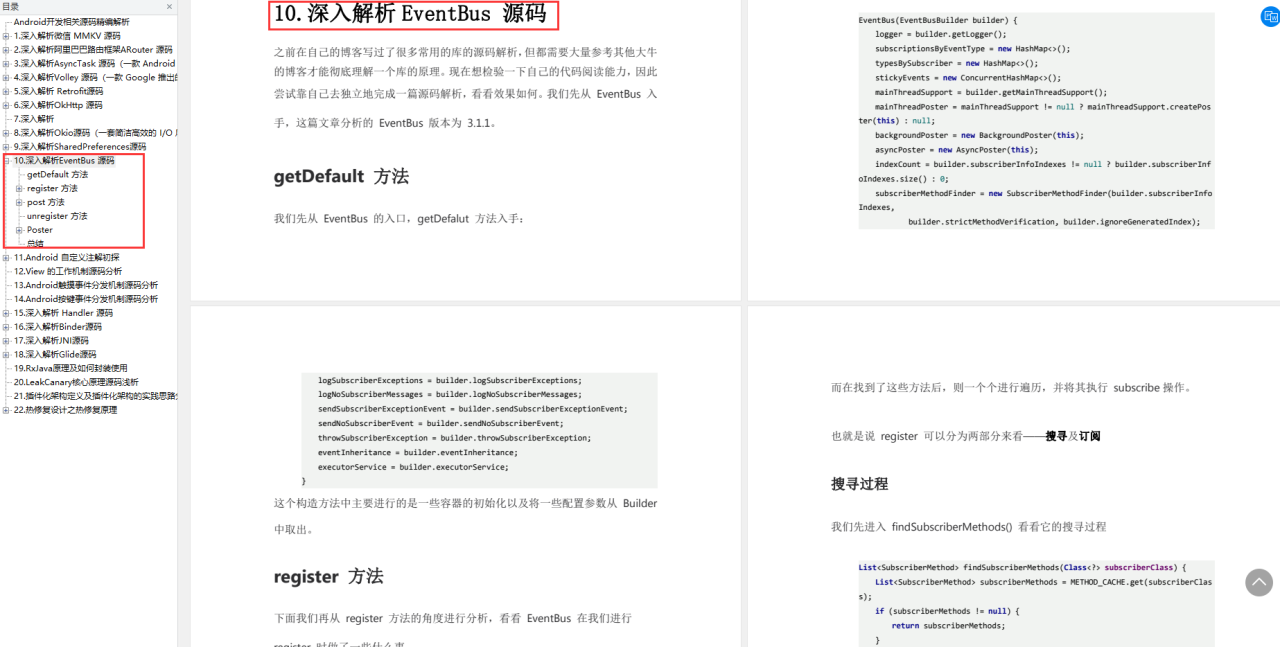The height and width of the screenshot is (647, 1280).
Task: Jump to 12.View 的工作机制源码分析
Action: (x=68, y=271)
